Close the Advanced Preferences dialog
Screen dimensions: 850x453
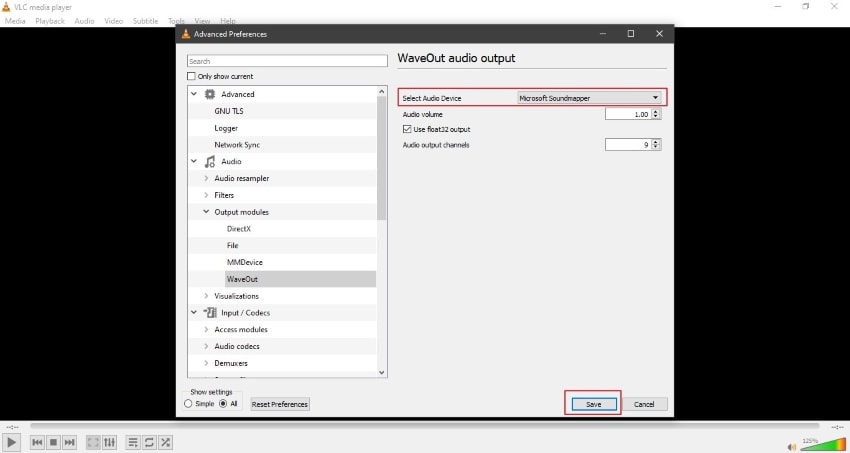click(x=659, y=34)
